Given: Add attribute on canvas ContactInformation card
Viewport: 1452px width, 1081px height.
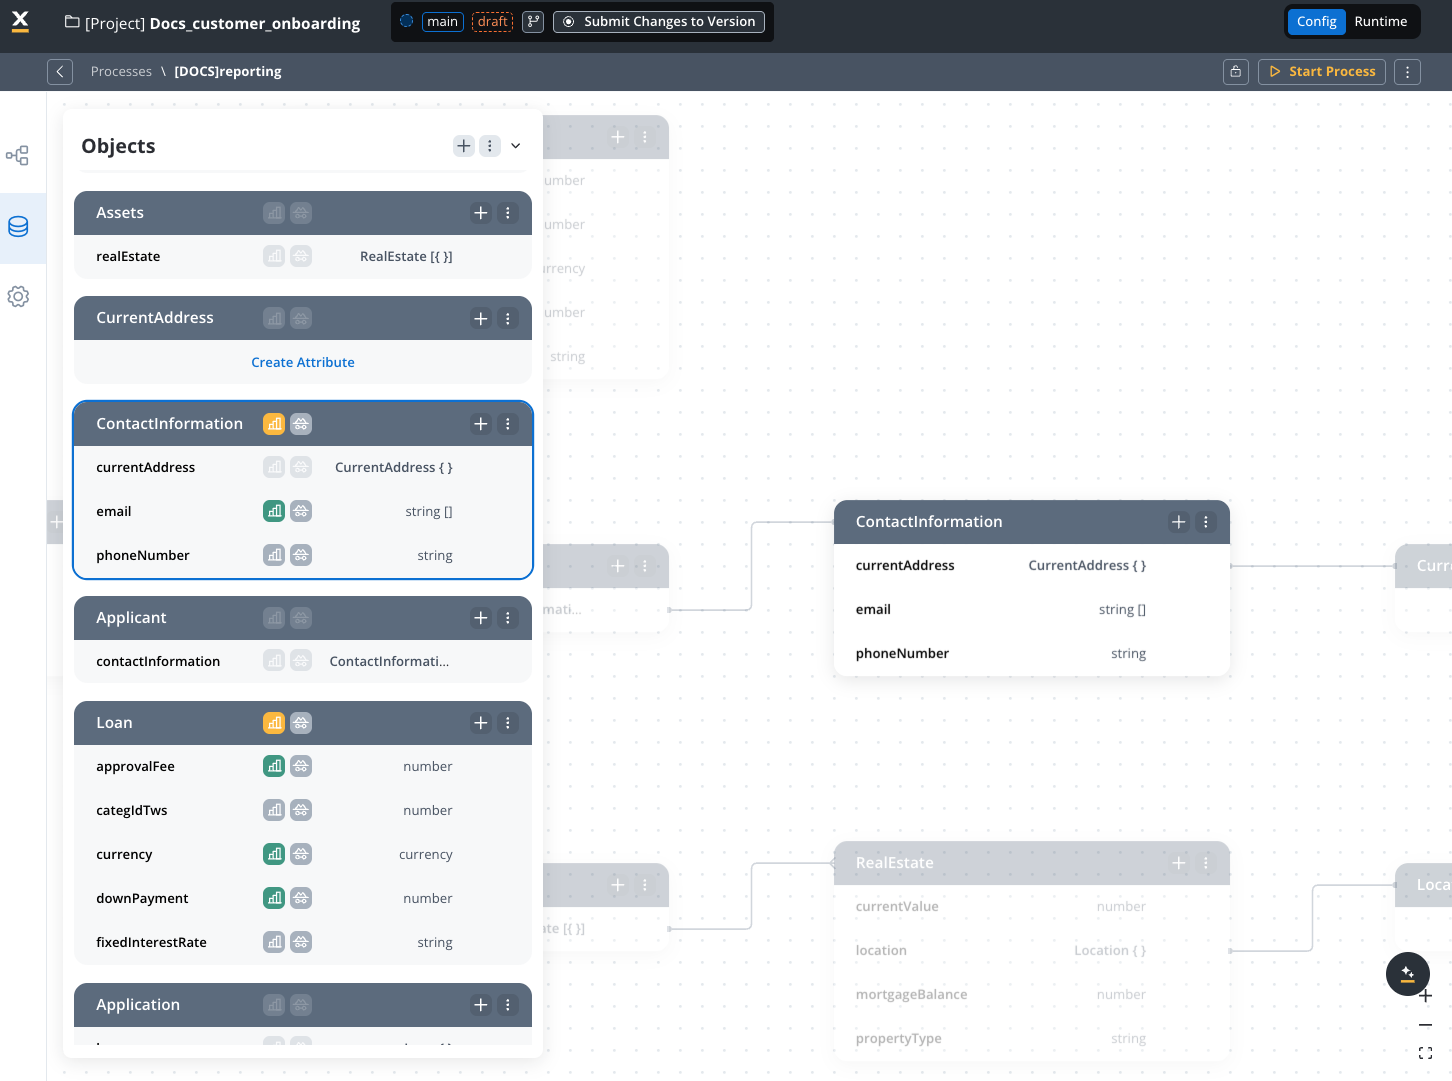Looking at the screenshot, I should [x=1179, y=522].
